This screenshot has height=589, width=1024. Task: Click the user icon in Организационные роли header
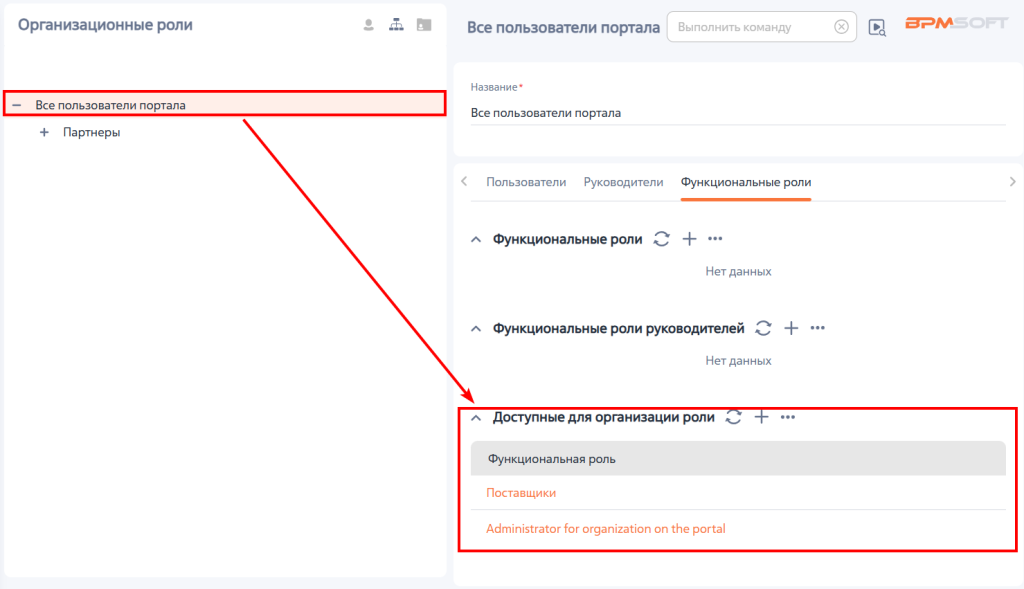click(x=368, y=25)
